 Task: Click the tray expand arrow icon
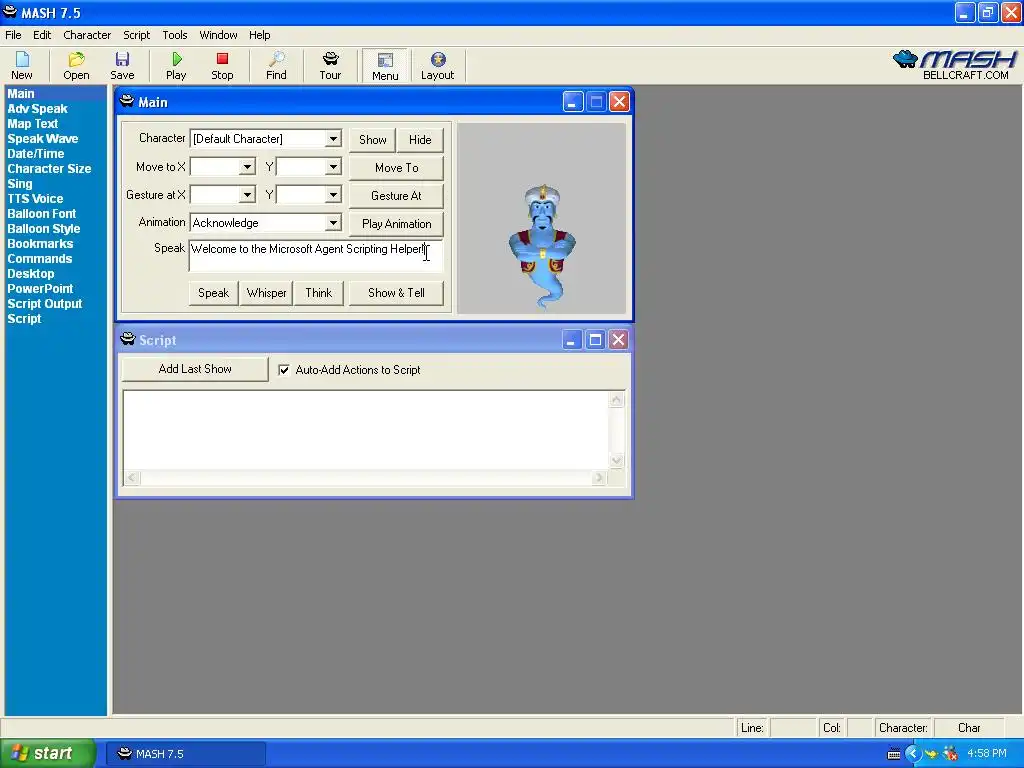[x=913, y=754]
